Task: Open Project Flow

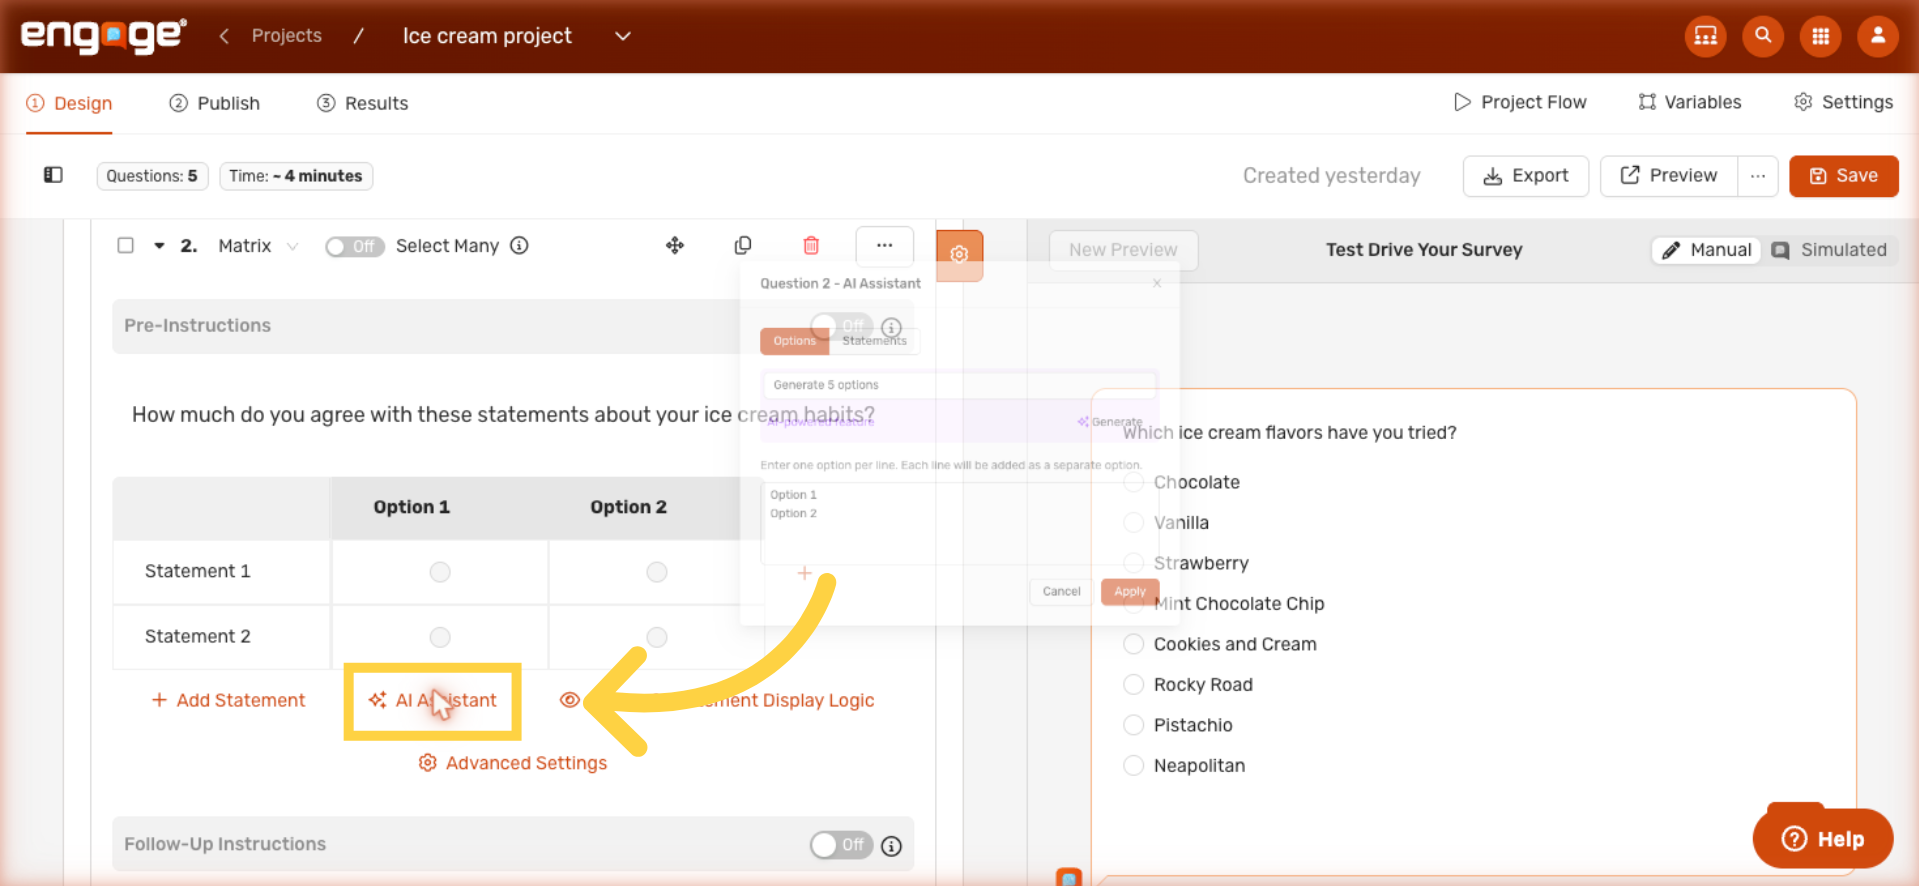Action: click(x=1520, y=102)
